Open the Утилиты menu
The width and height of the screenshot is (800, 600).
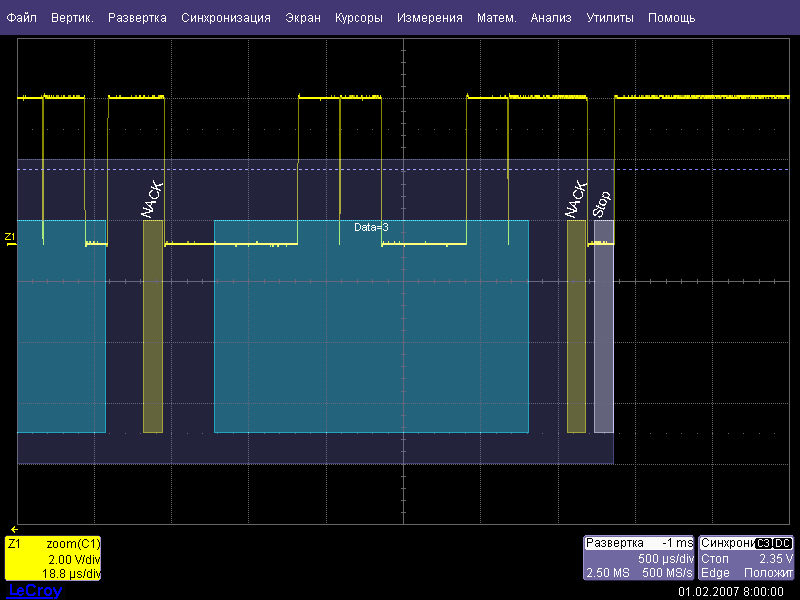[609, 18]
